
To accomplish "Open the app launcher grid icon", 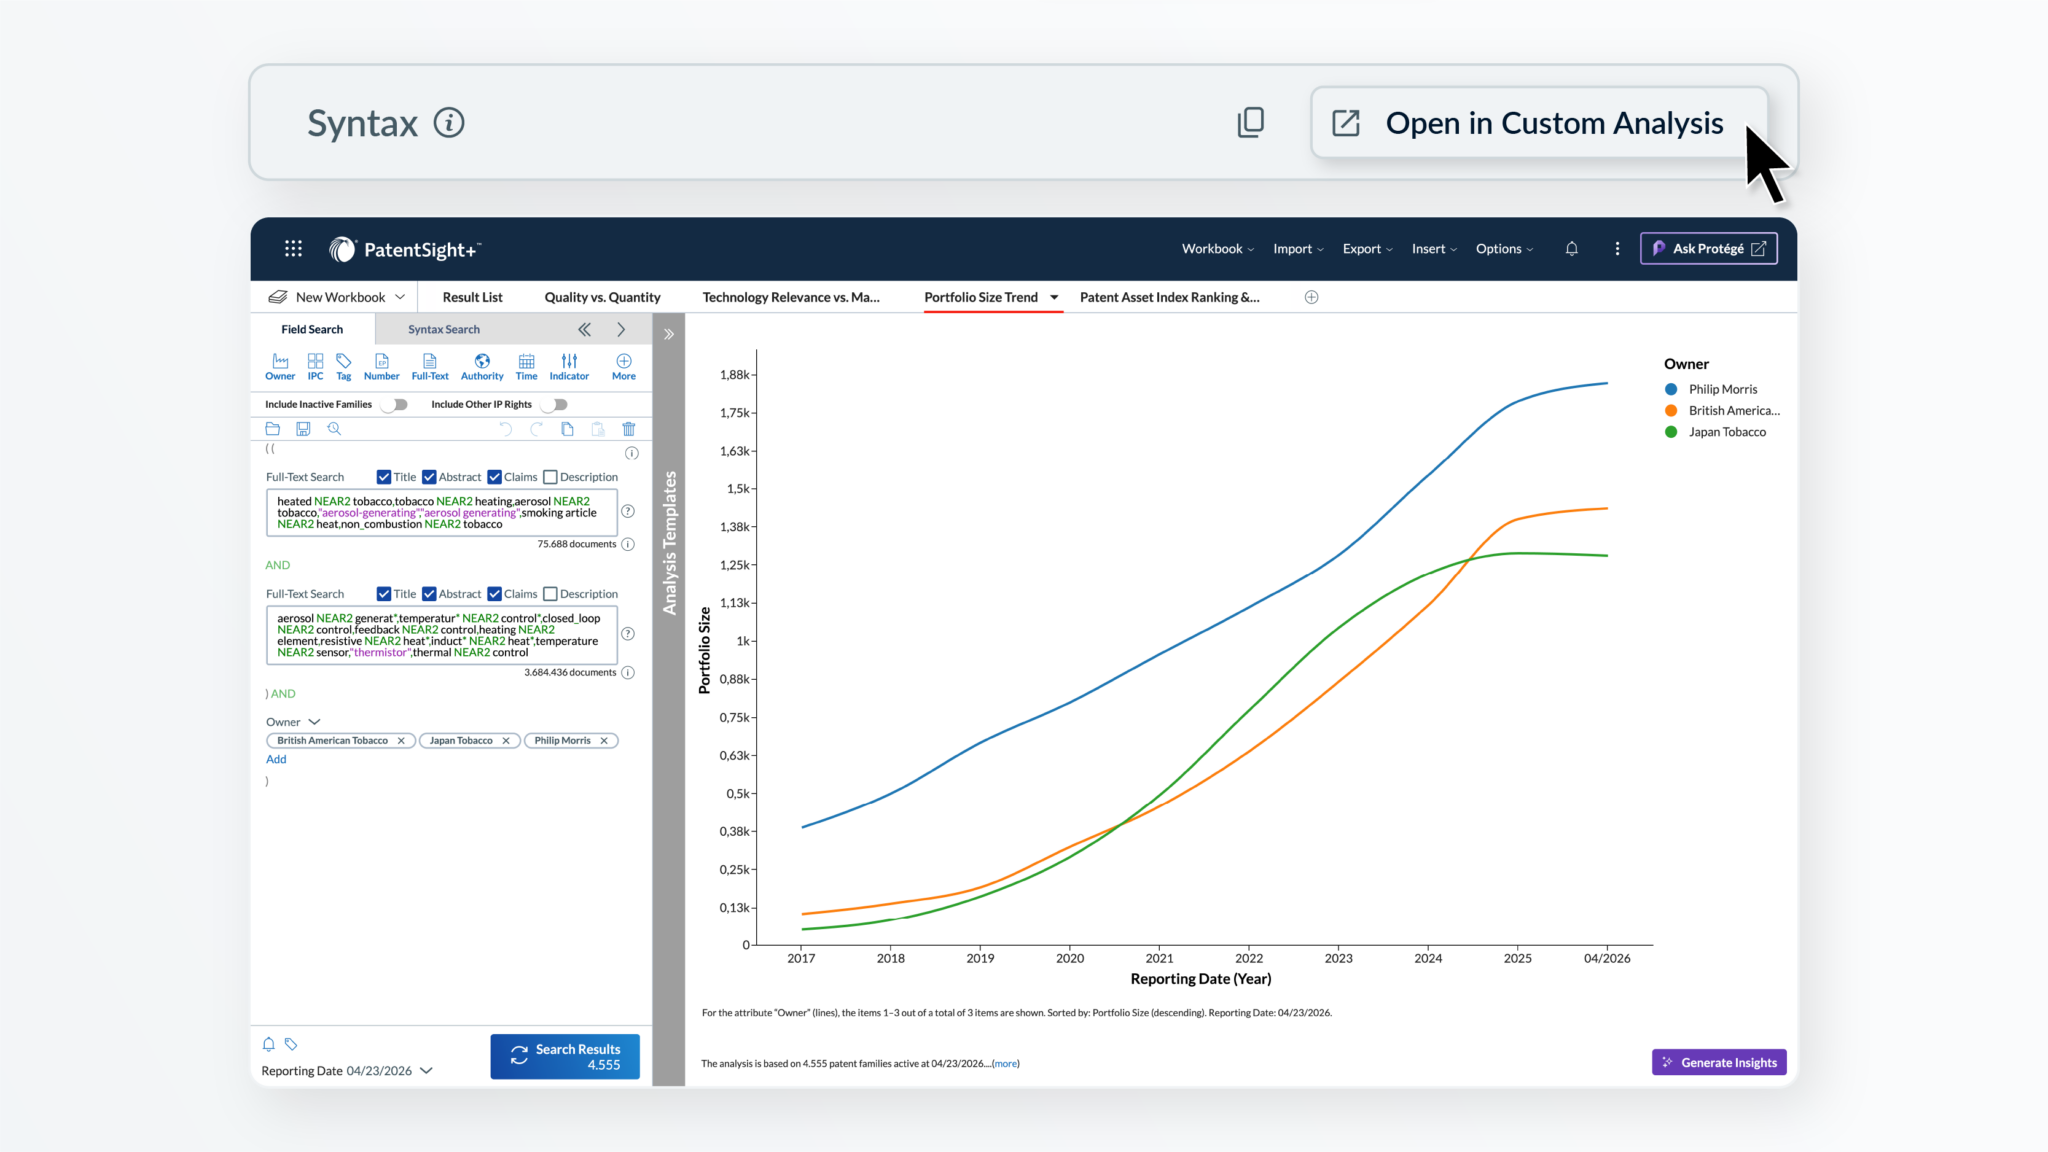I will click(x=293, y=249).
